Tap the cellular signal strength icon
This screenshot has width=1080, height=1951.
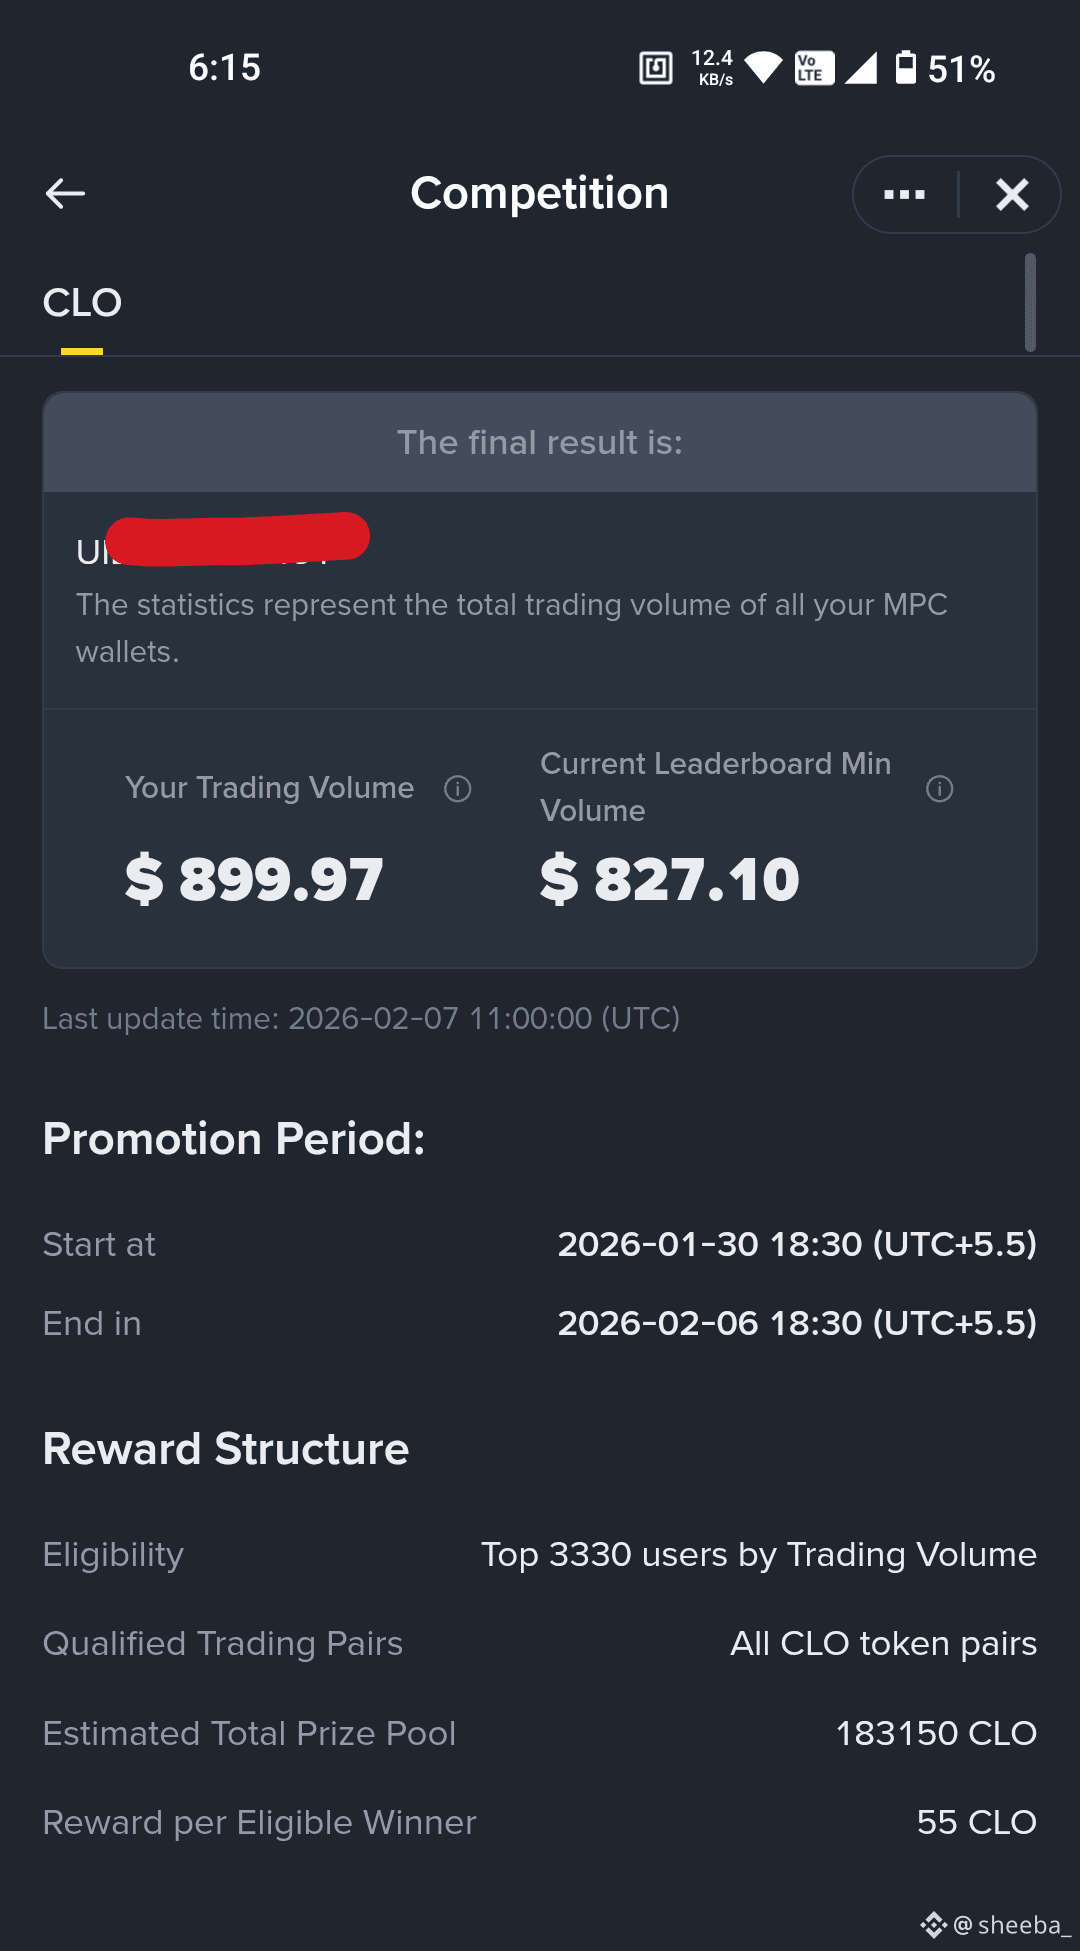click(x=861, y=68)
